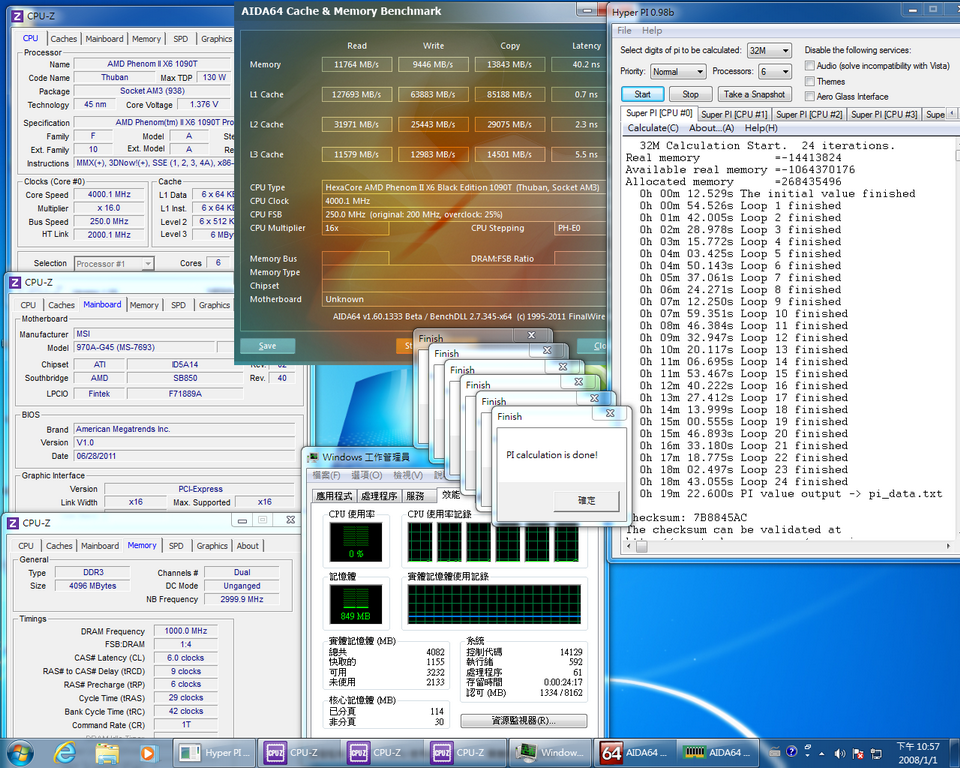Click Save in the AIDA64 benchmark window

point(268,346)
